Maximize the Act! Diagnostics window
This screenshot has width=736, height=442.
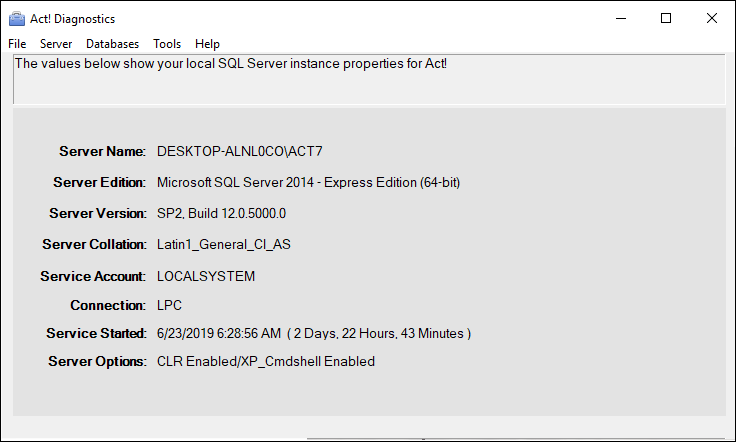pos(666,18)
